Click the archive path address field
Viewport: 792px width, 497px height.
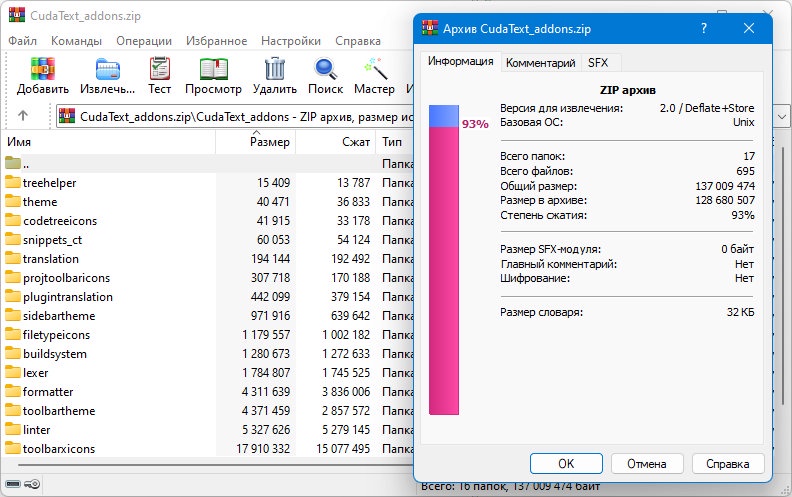(x=235, y=117)
